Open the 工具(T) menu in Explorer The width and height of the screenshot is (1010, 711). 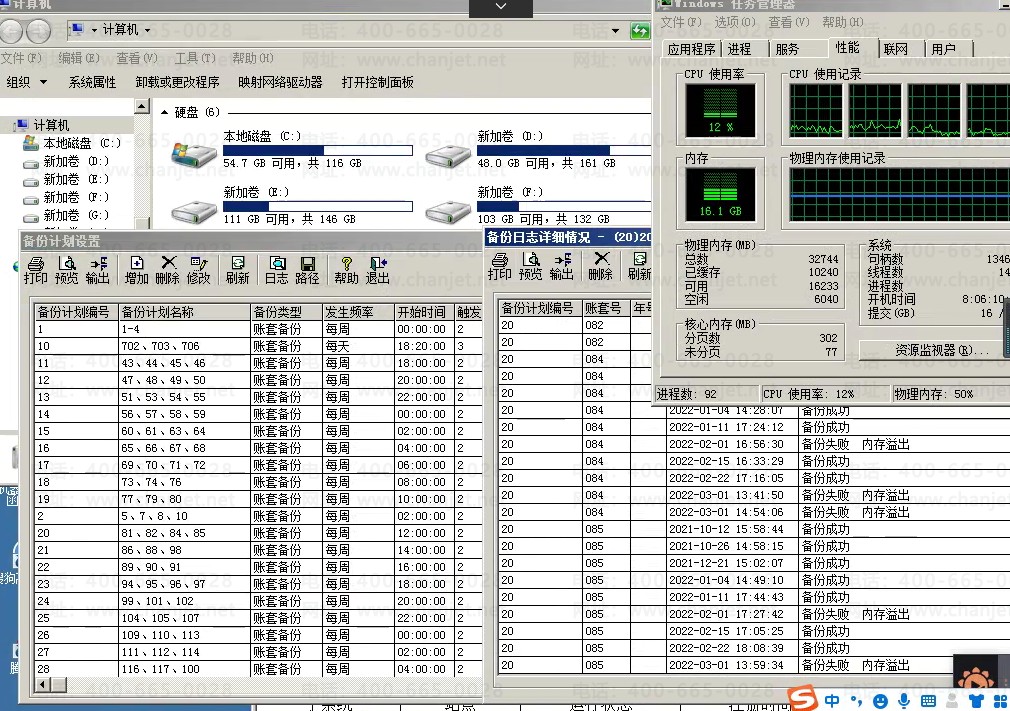click(x=193, y=58)
